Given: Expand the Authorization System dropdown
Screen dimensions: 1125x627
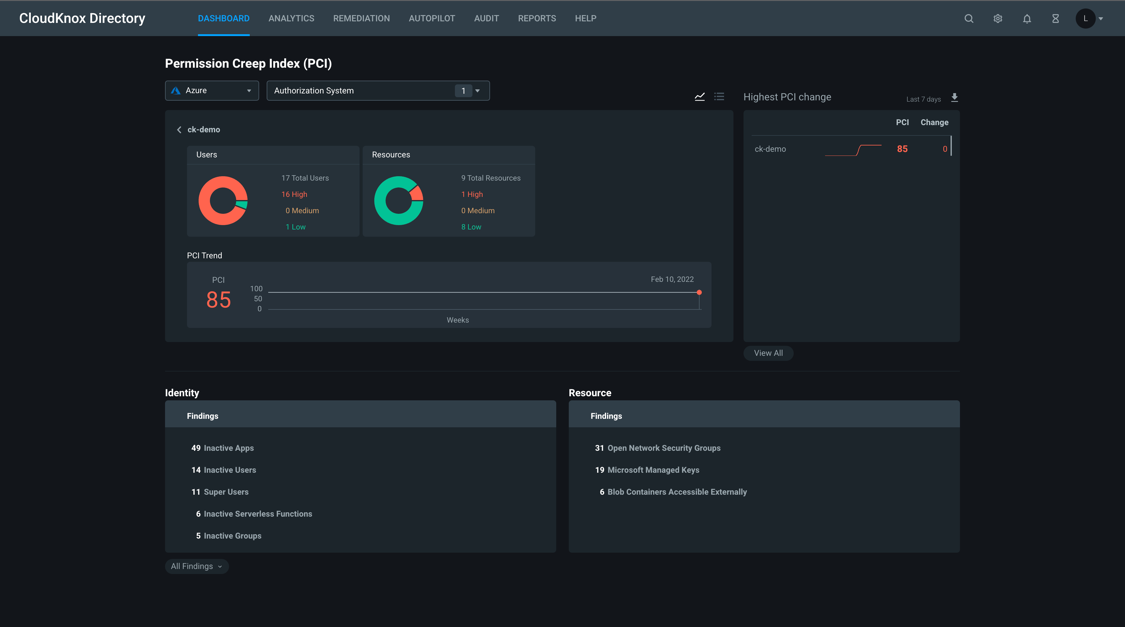Looking at the screenshot, I should (377, 91).
